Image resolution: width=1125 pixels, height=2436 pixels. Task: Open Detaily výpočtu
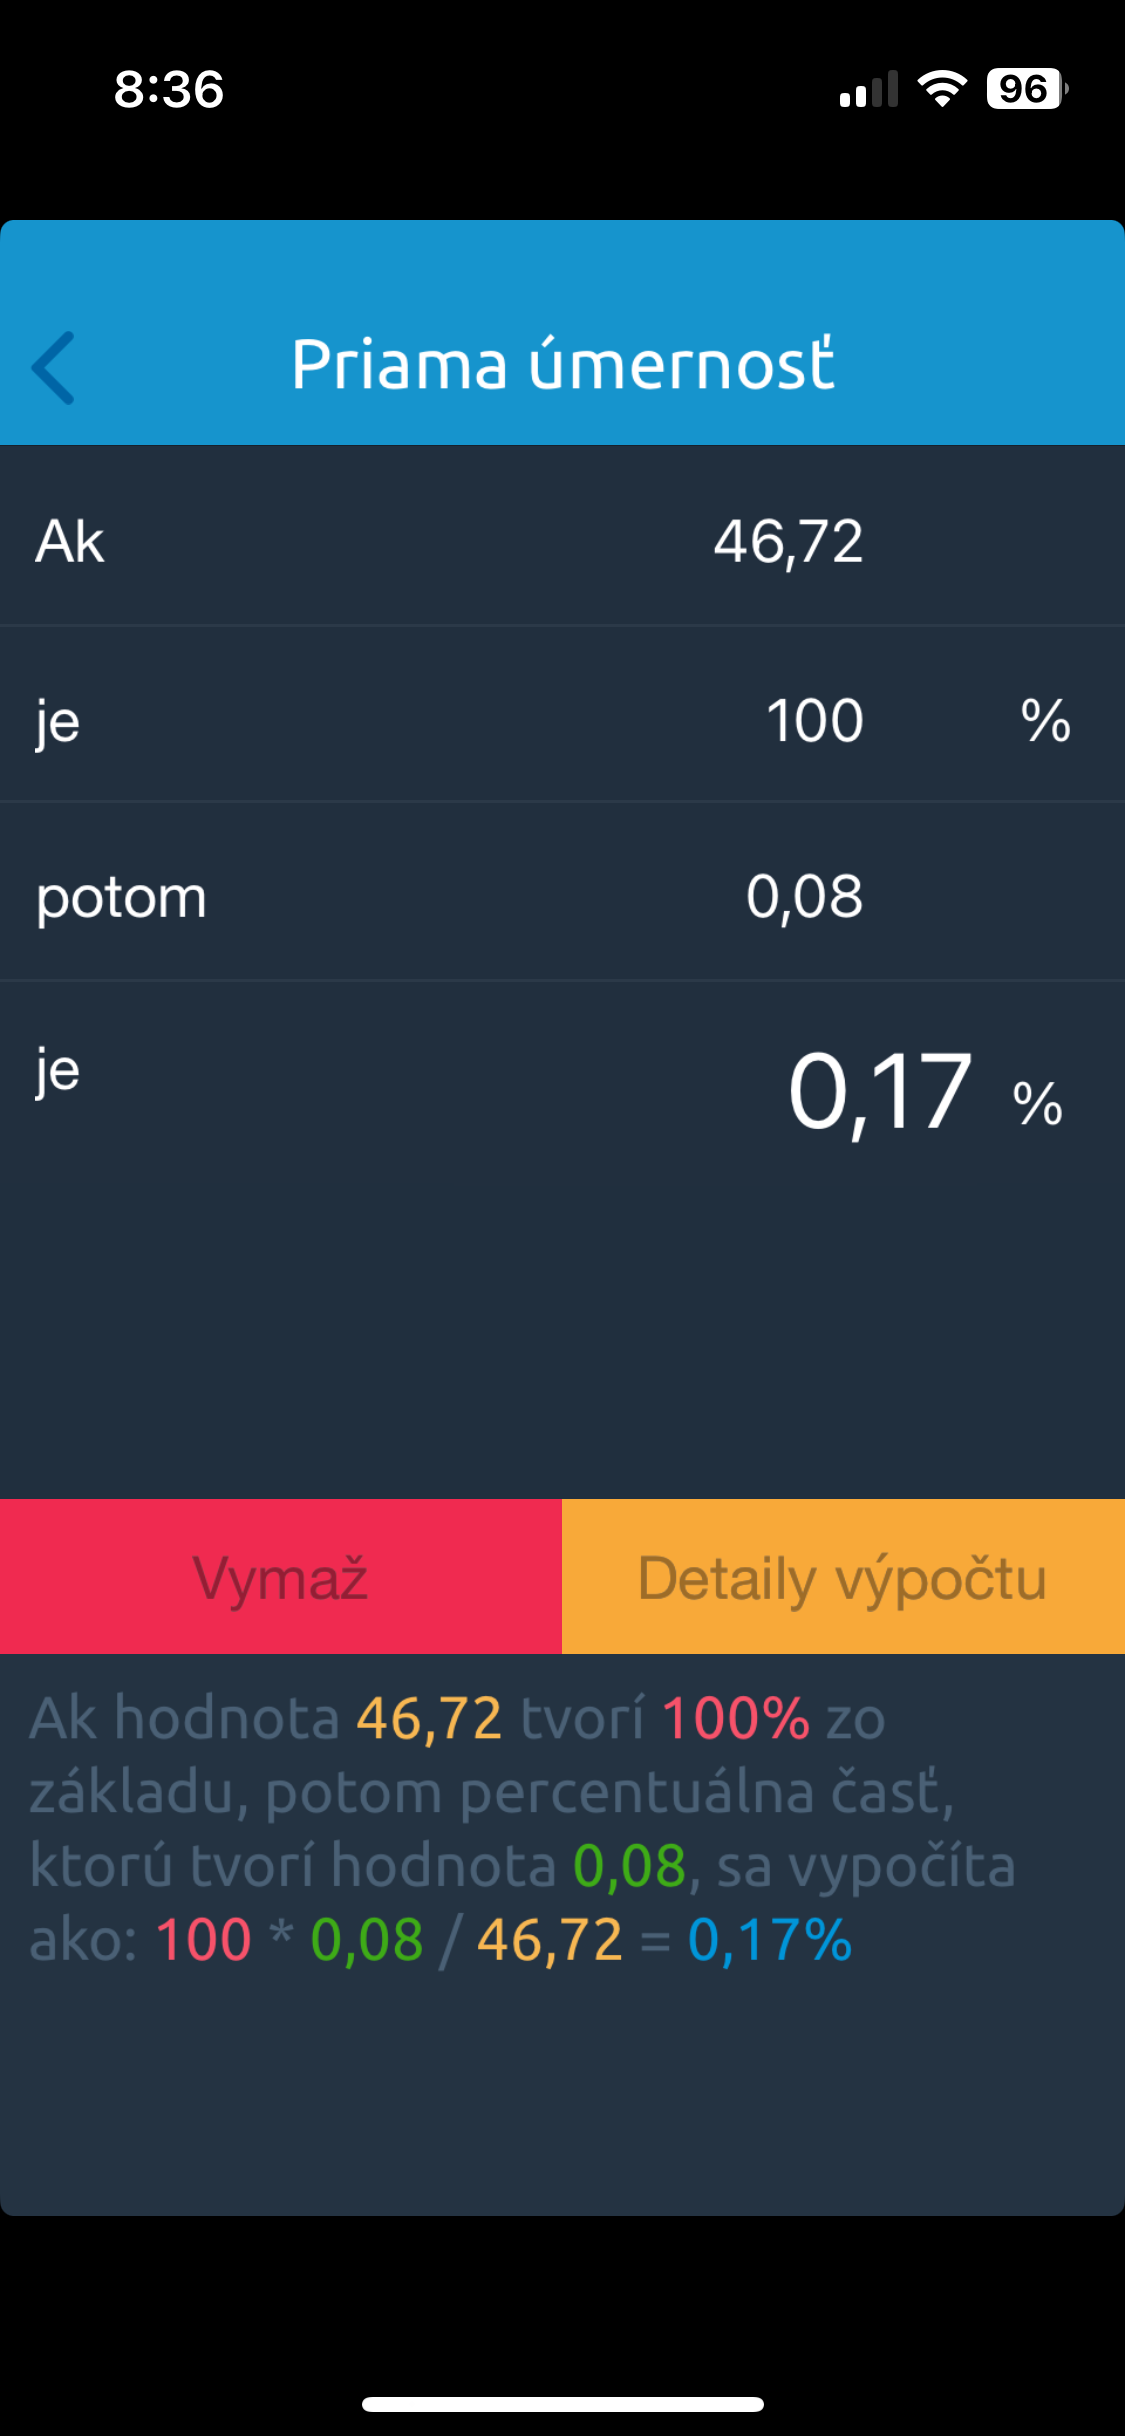tap(843, 1577)
